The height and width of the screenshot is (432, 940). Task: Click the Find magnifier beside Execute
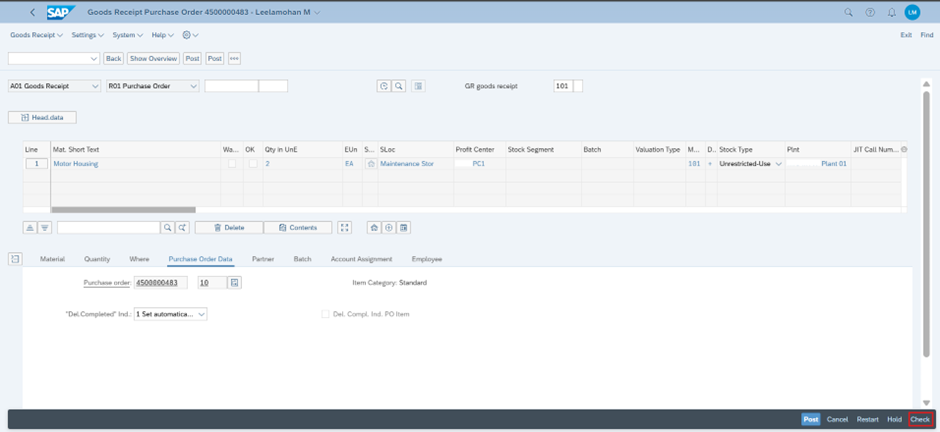point(398,86)
